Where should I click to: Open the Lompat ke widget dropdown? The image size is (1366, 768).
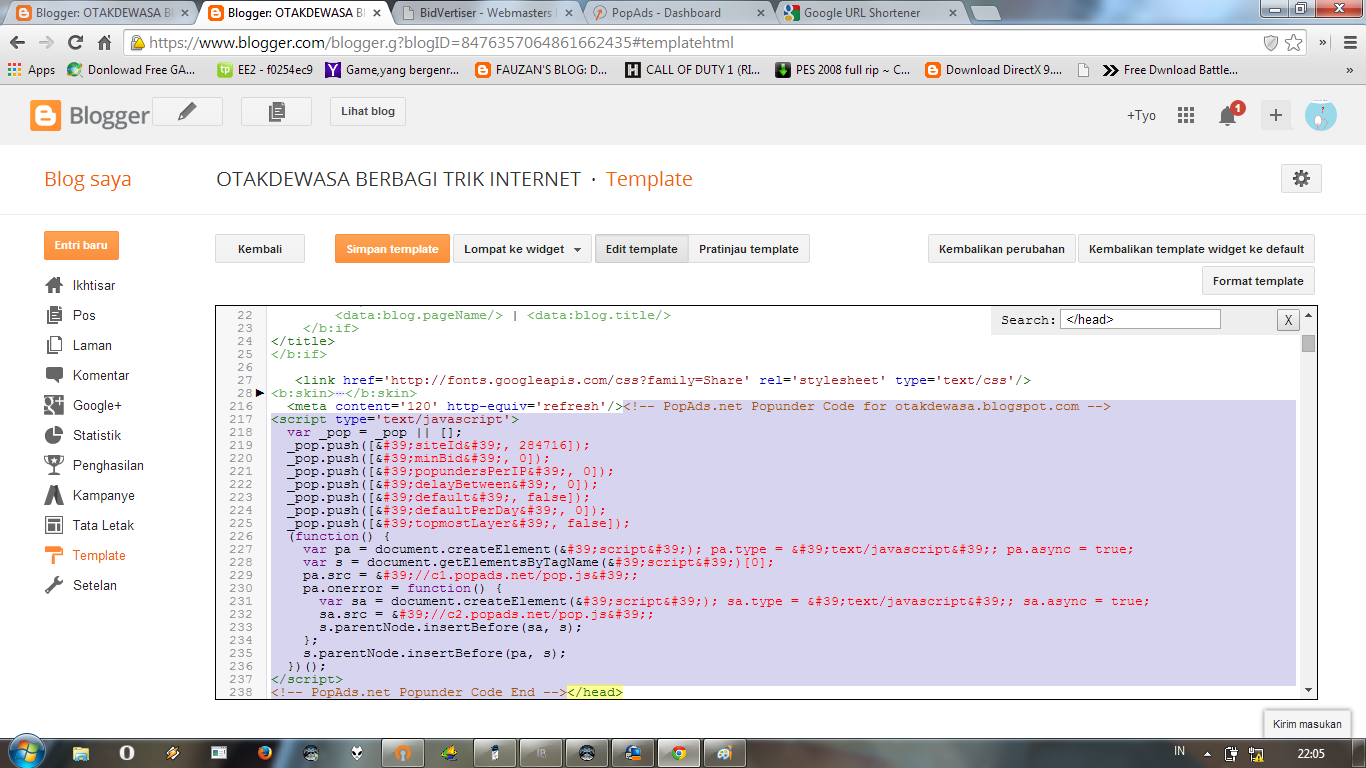click(523, 249)
